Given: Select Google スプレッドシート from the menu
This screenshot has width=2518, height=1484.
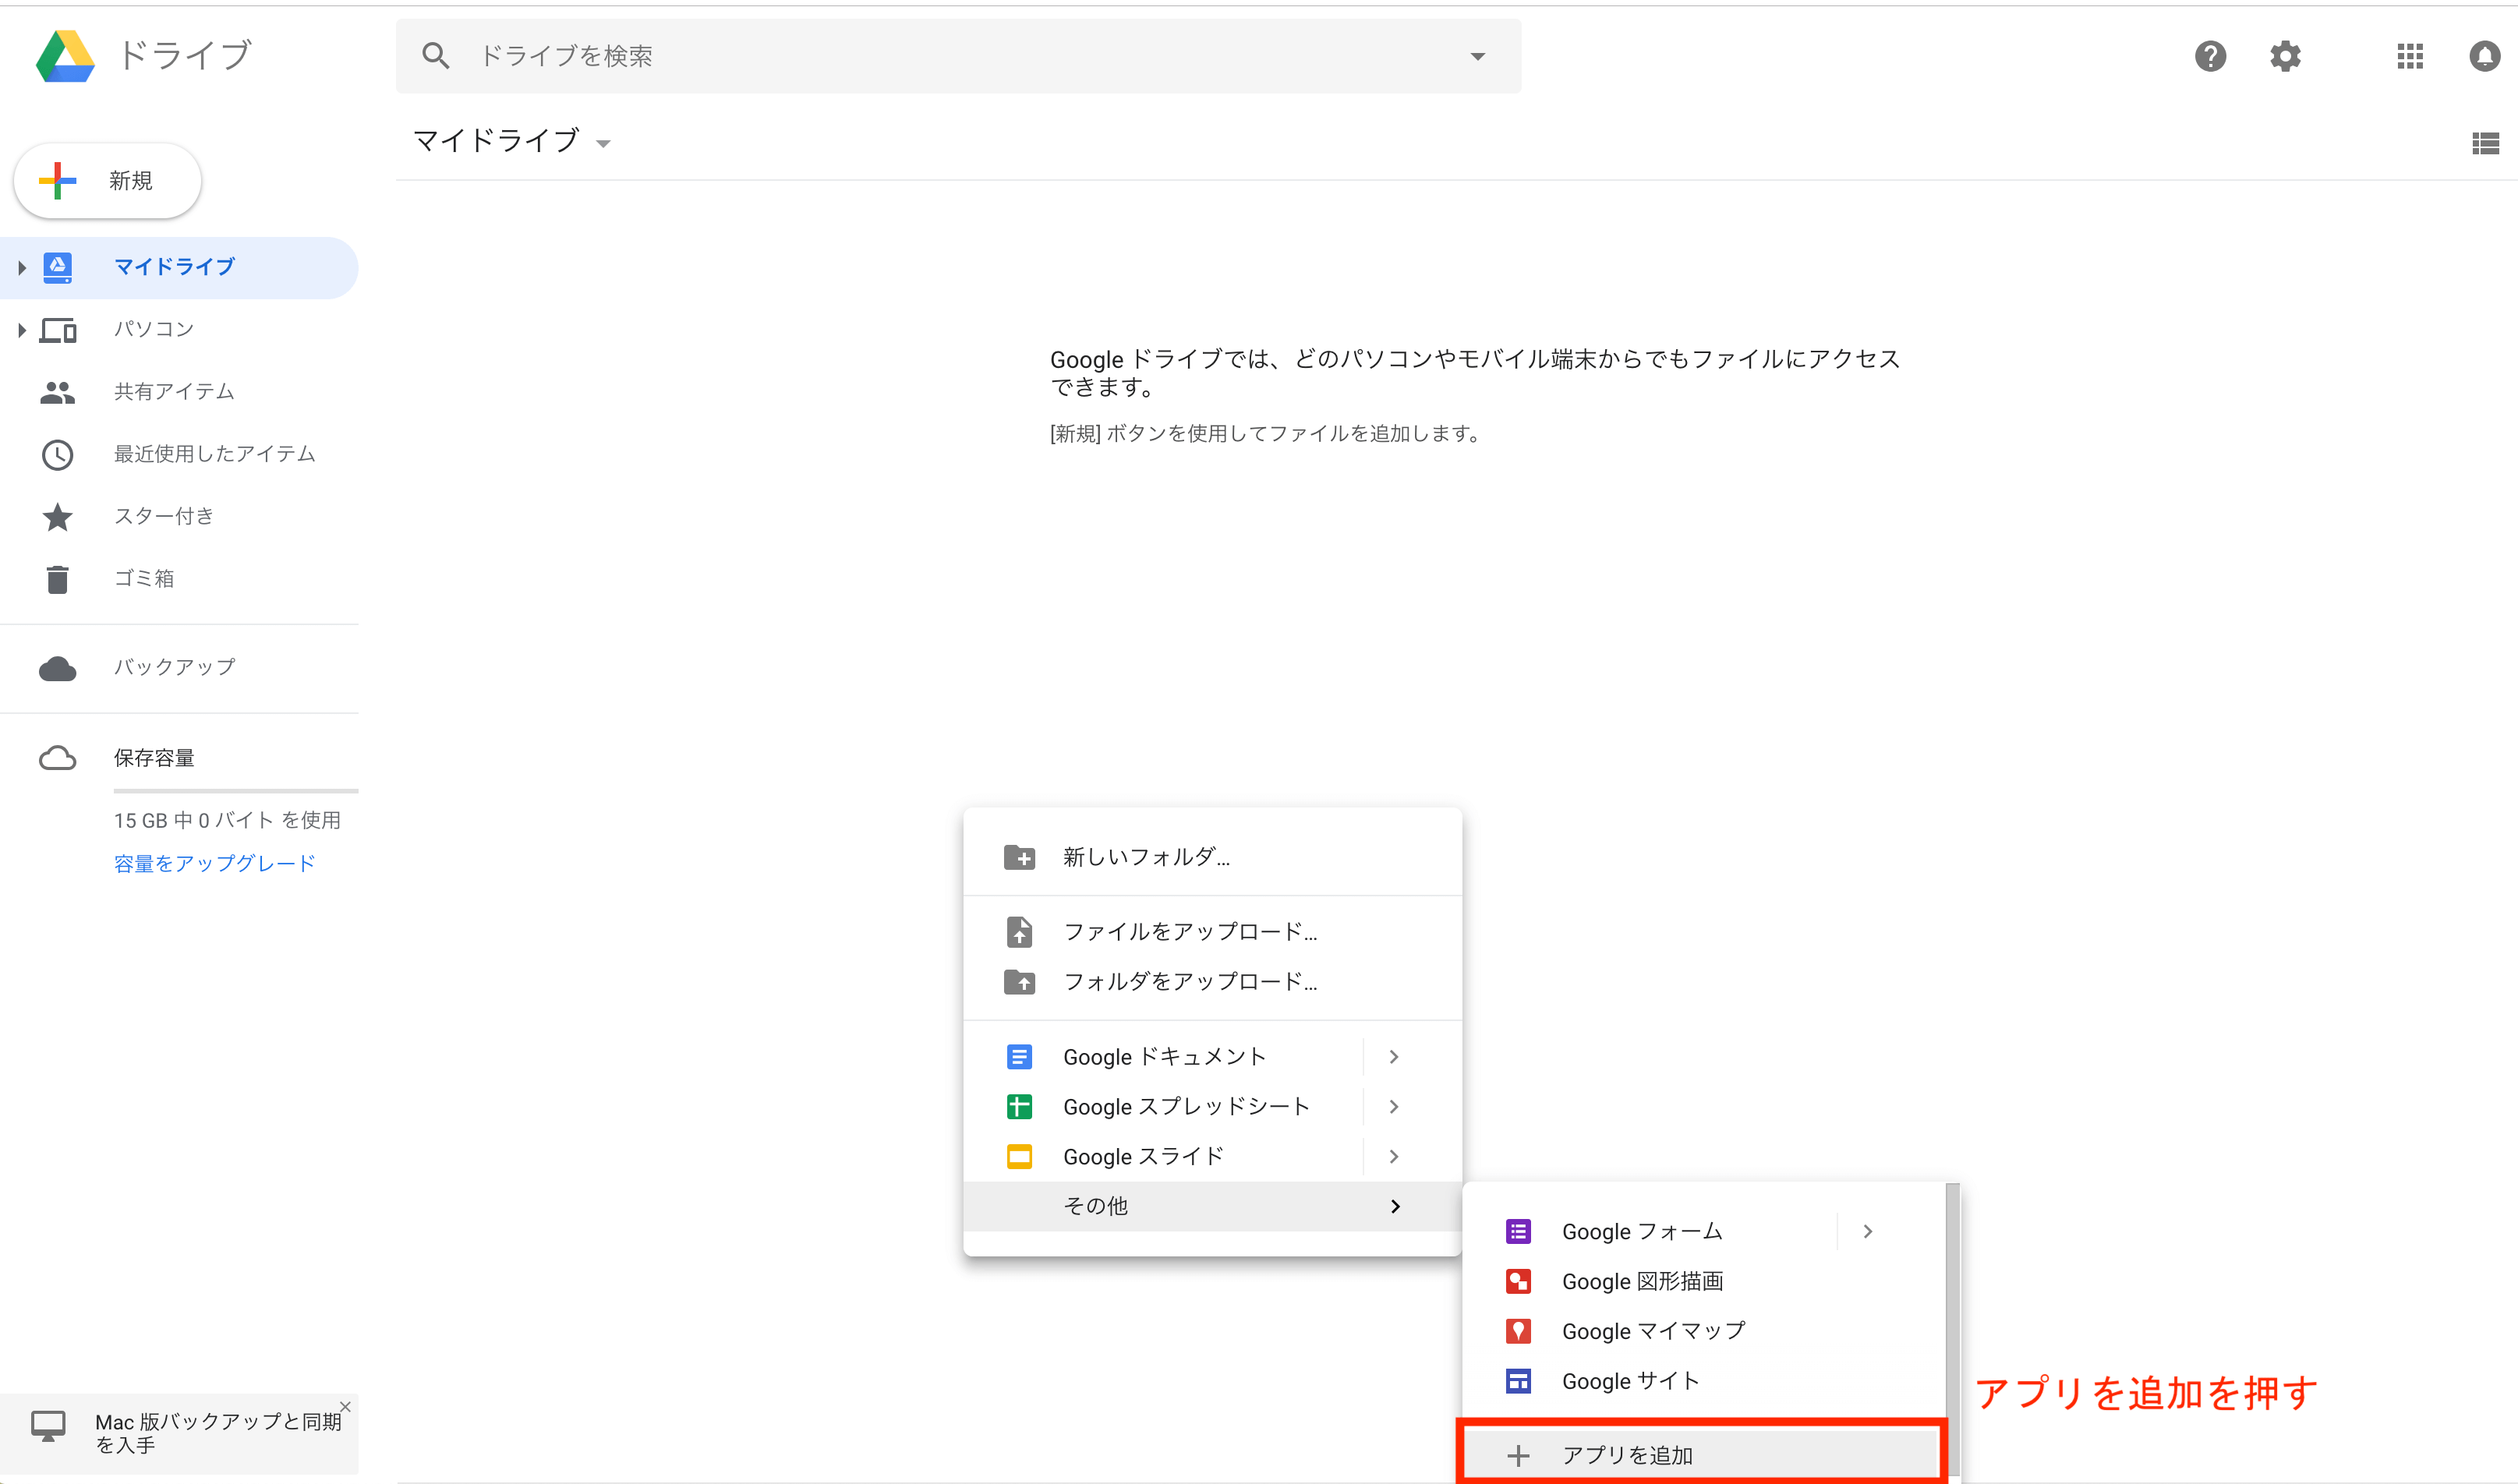Looking at the screenshot, I should click(1185, 1106).
